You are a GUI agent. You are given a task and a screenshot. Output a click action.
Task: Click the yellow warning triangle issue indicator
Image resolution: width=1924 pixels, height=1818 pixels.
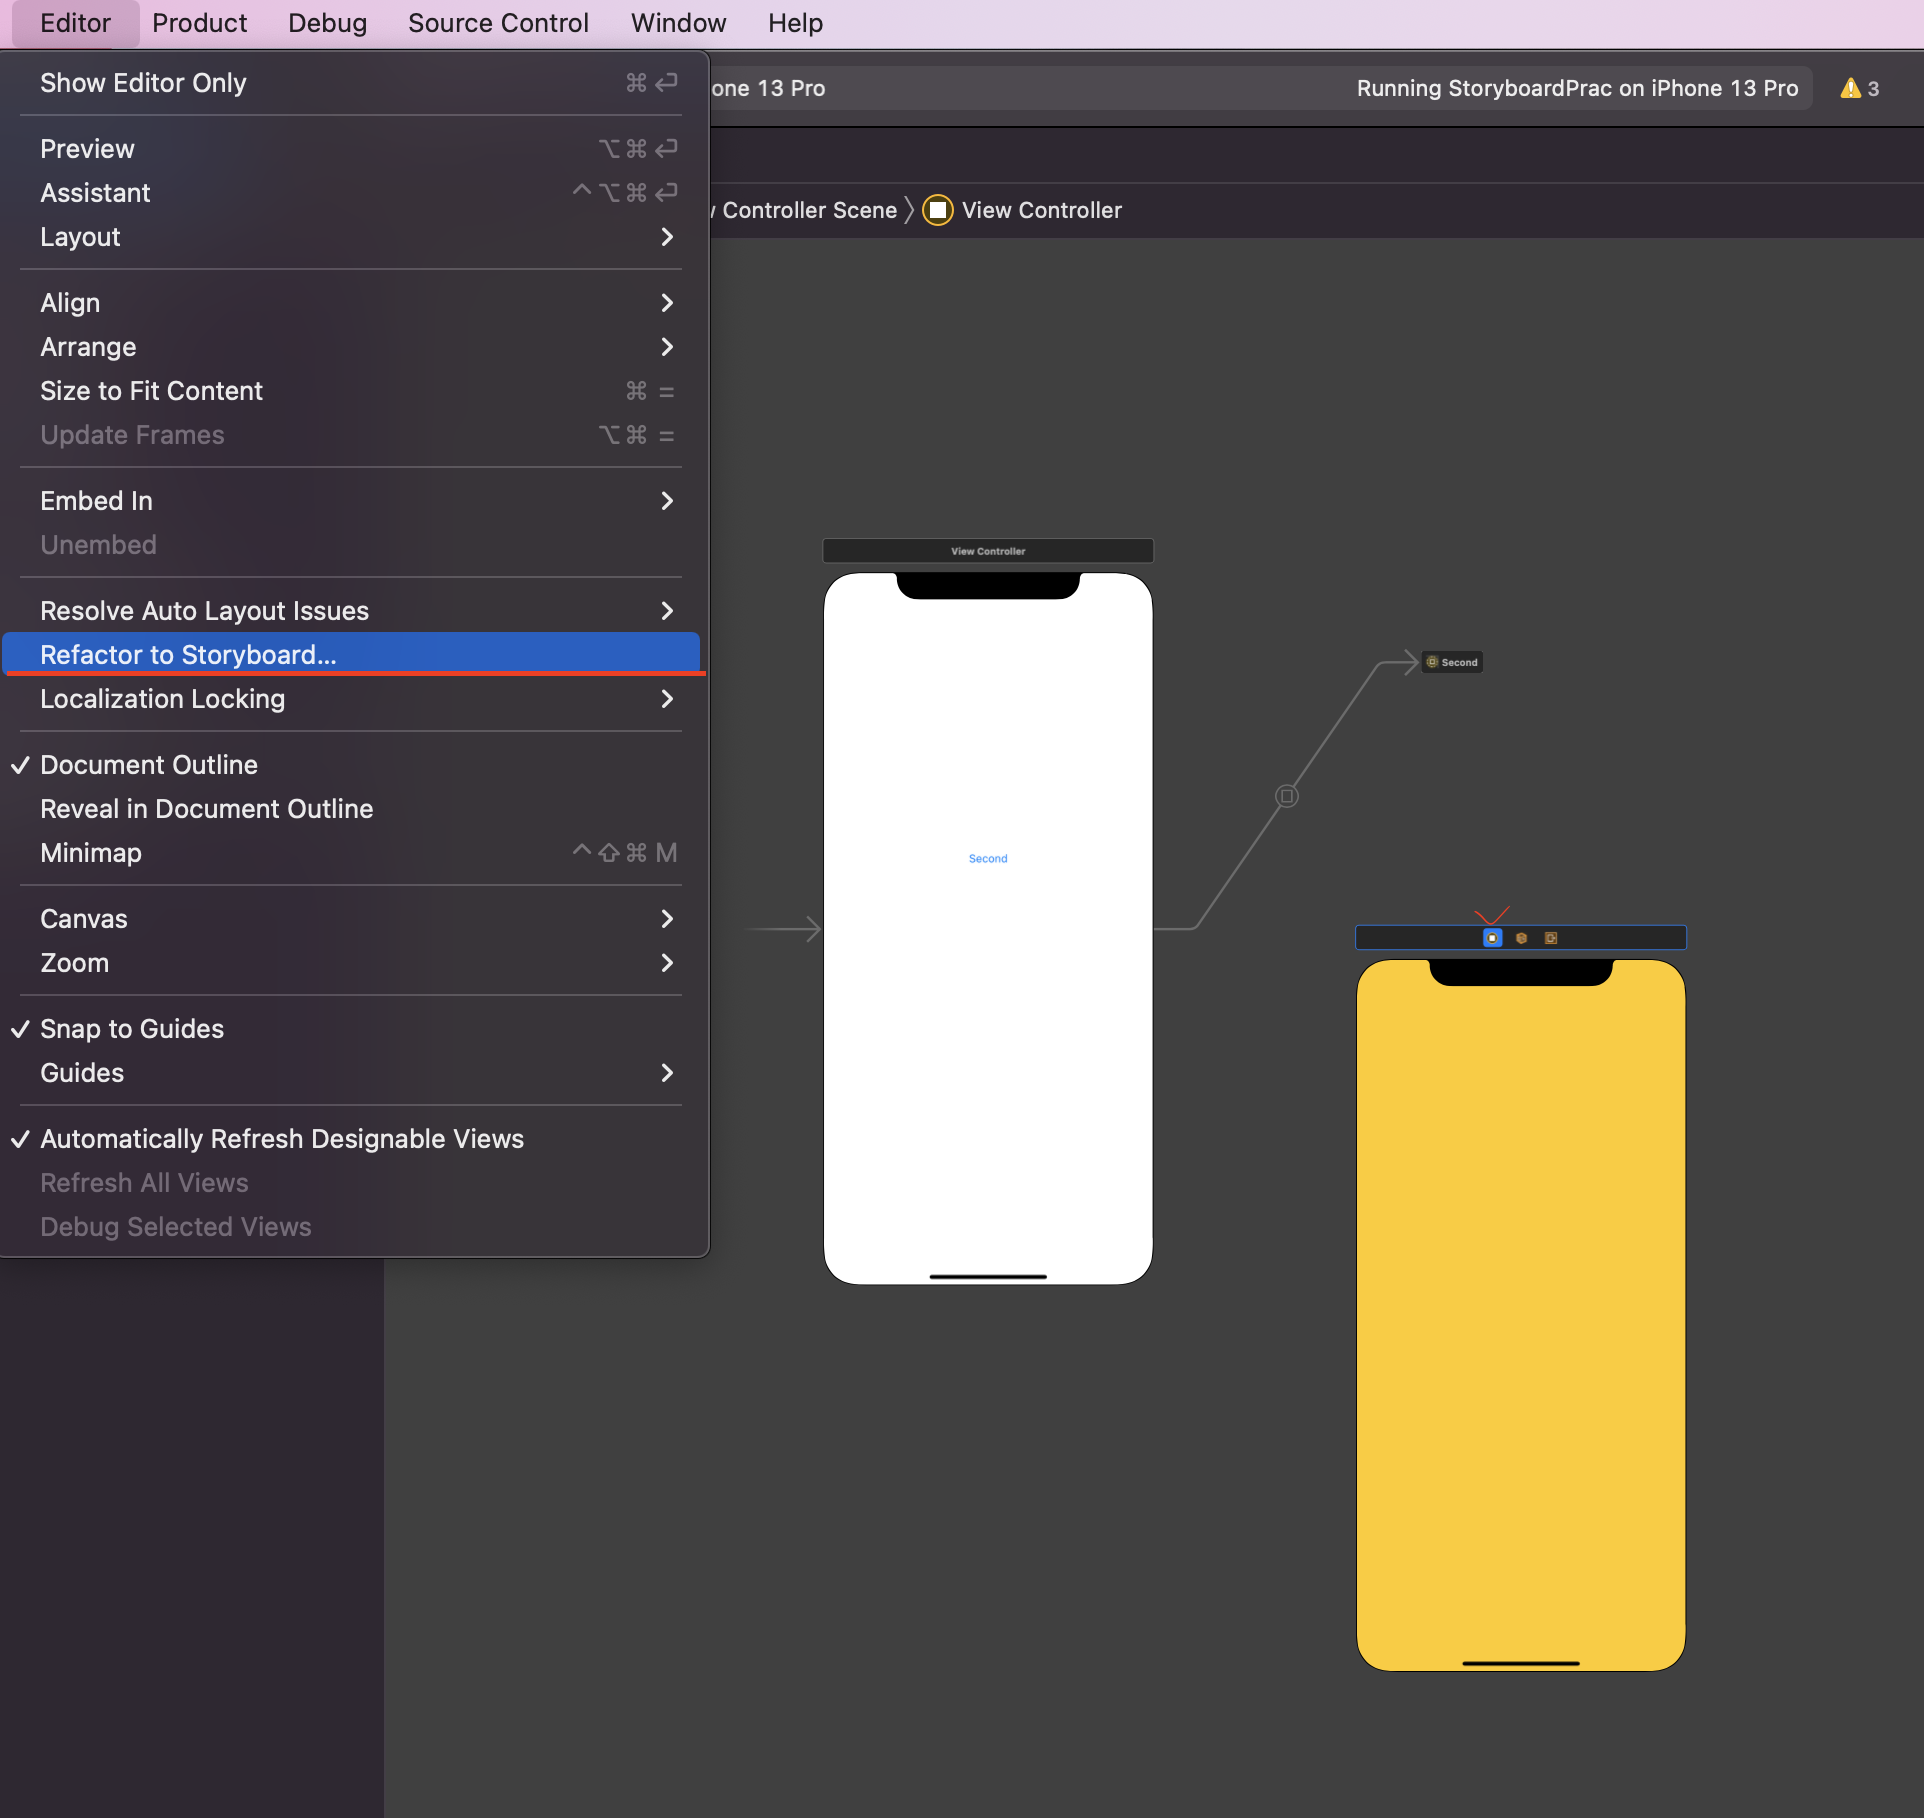click(x=1851, y=88)
